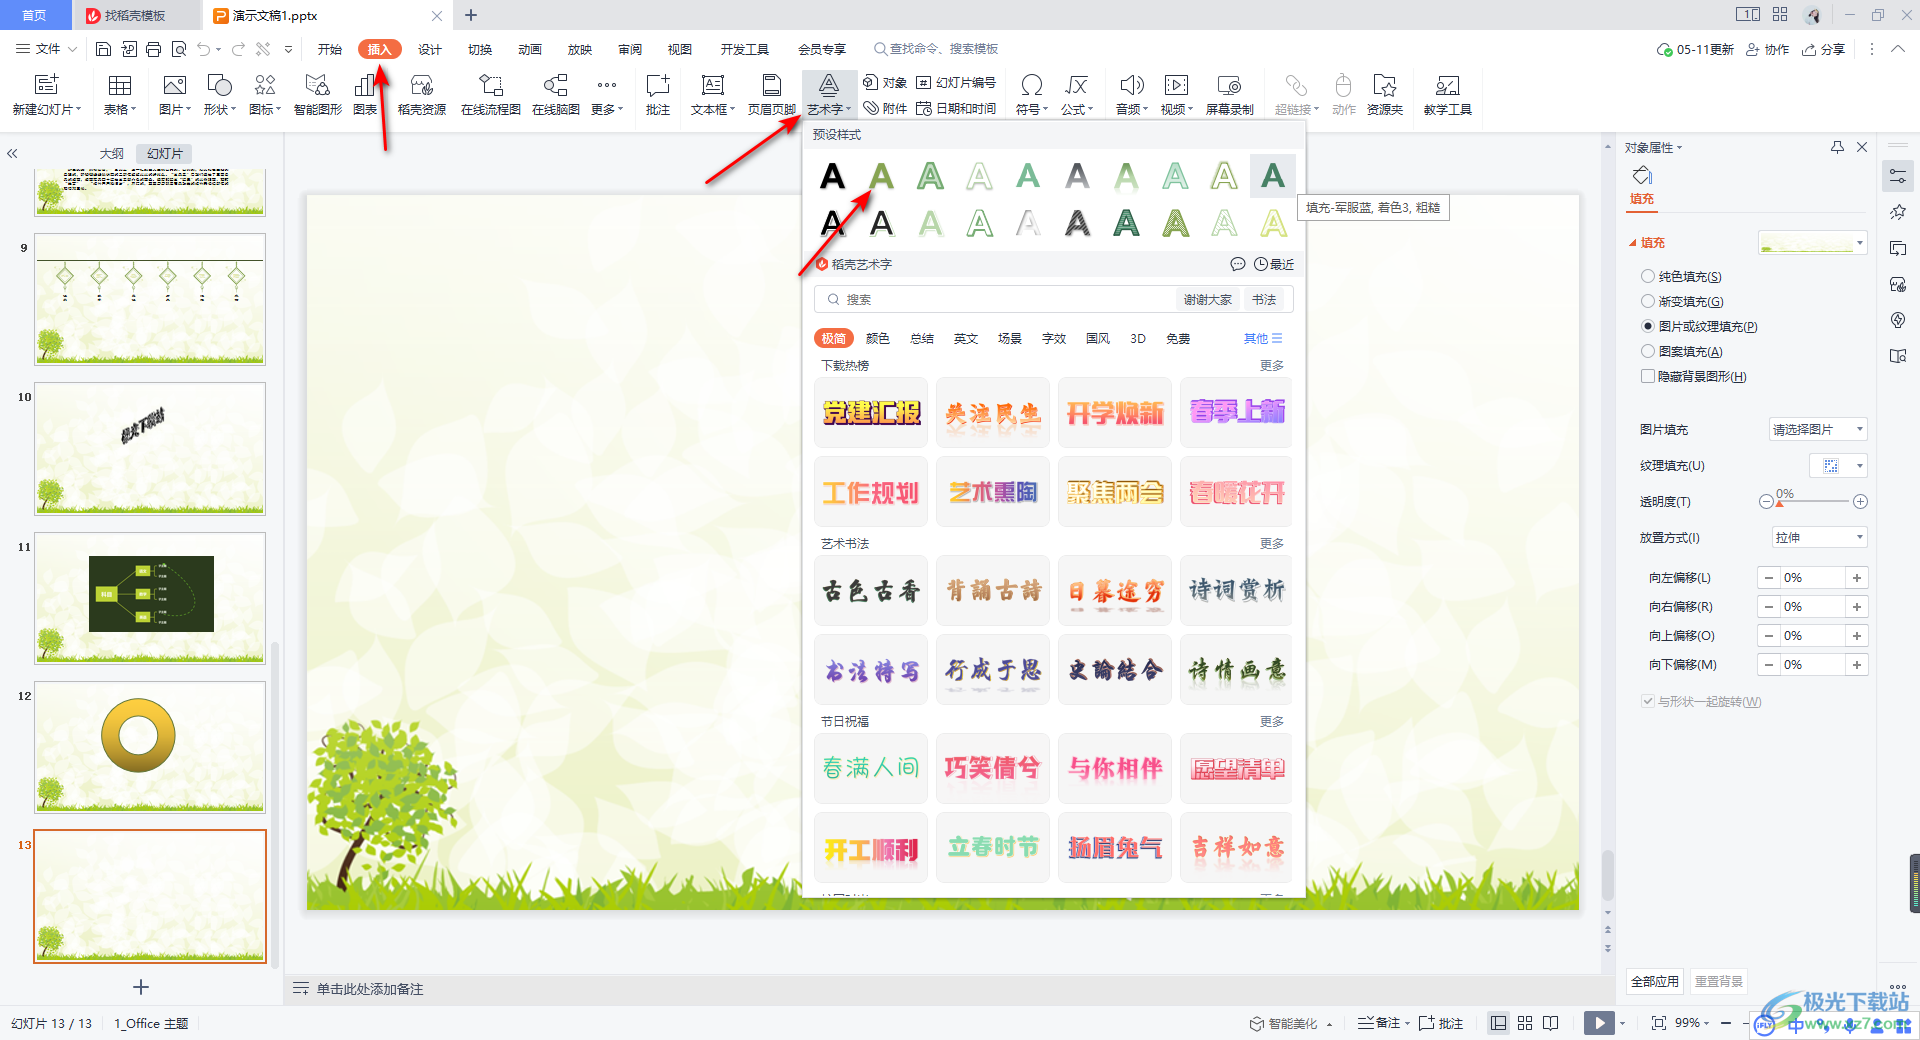The height and width of the screenshot is (1040, 1920).
Task: Create a new slide (新建幻灯片)
Action: click(47, 95)
